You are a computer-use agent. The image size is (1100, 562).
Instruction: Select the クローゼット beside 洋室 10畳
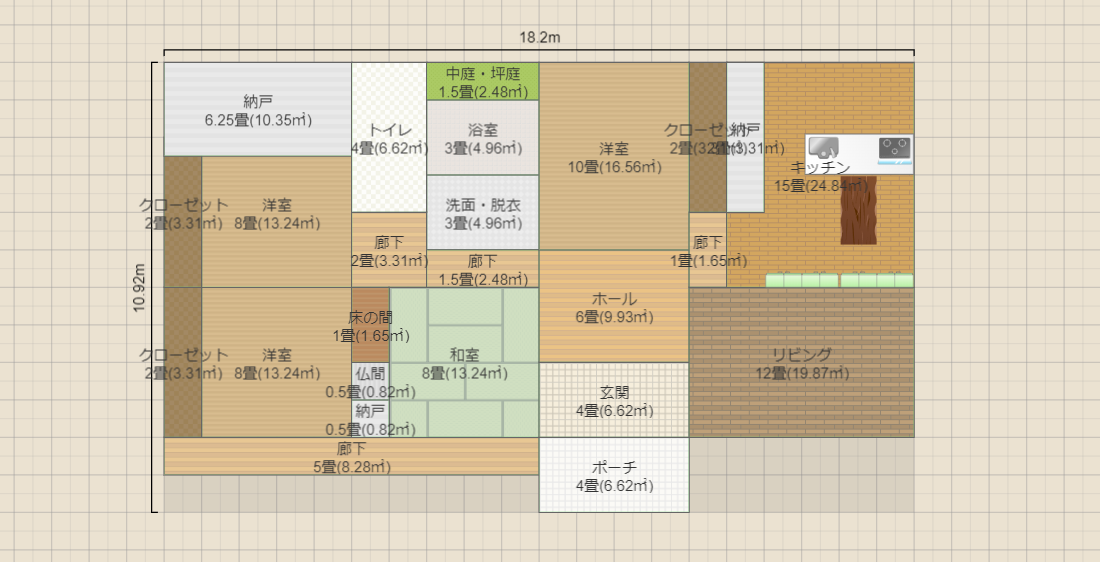(708, 138)
